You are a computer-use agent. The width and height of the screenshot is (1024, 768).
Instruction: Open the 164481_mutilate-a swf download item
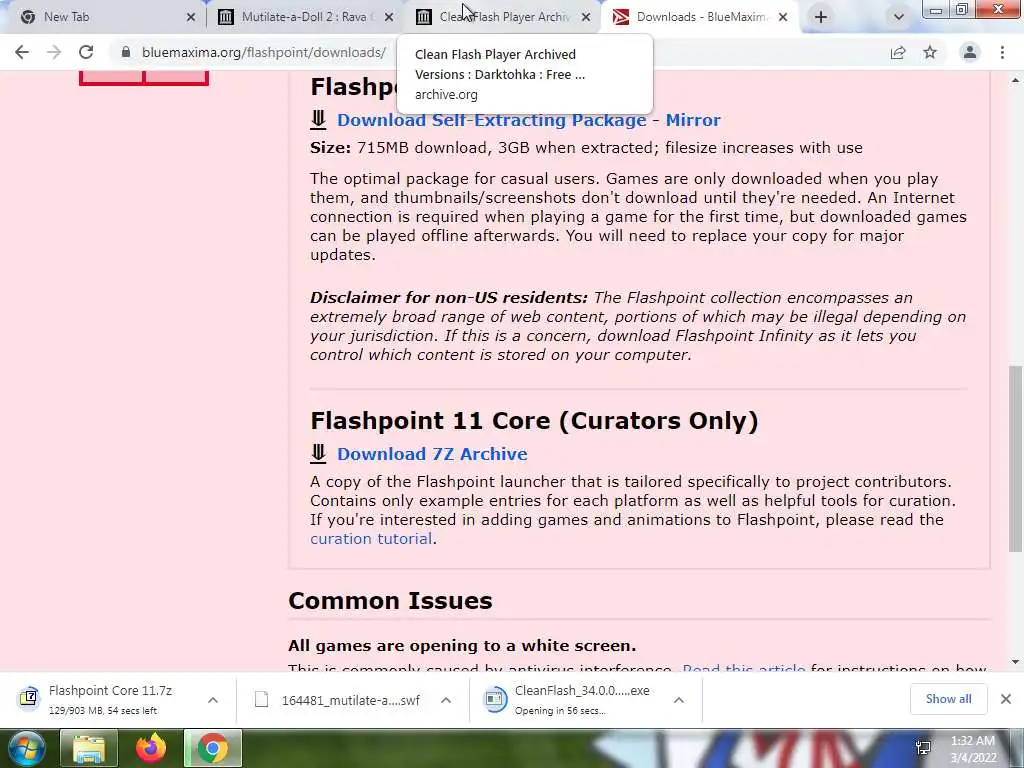(350, 700)
